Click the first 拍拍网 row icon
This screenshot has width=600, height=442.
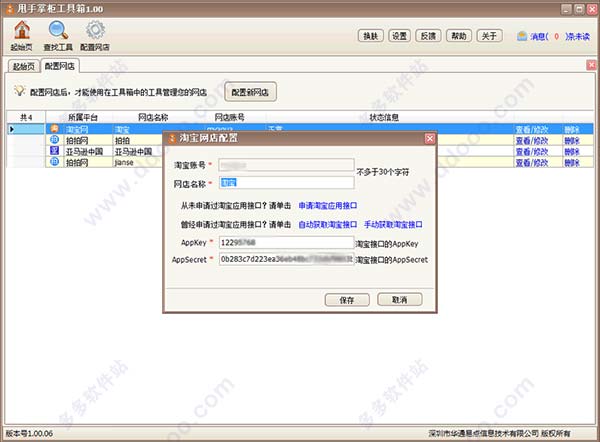(55, 140)
